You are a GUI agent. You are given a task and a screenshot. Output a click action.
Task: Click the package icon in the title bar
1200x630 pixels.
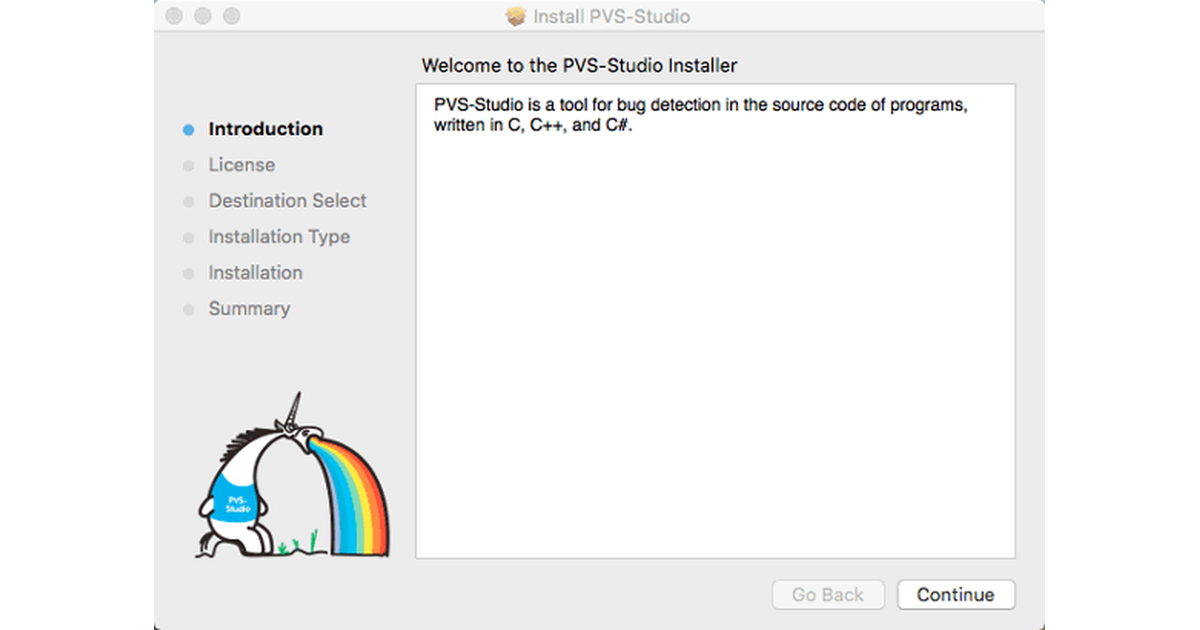point(515,16)
